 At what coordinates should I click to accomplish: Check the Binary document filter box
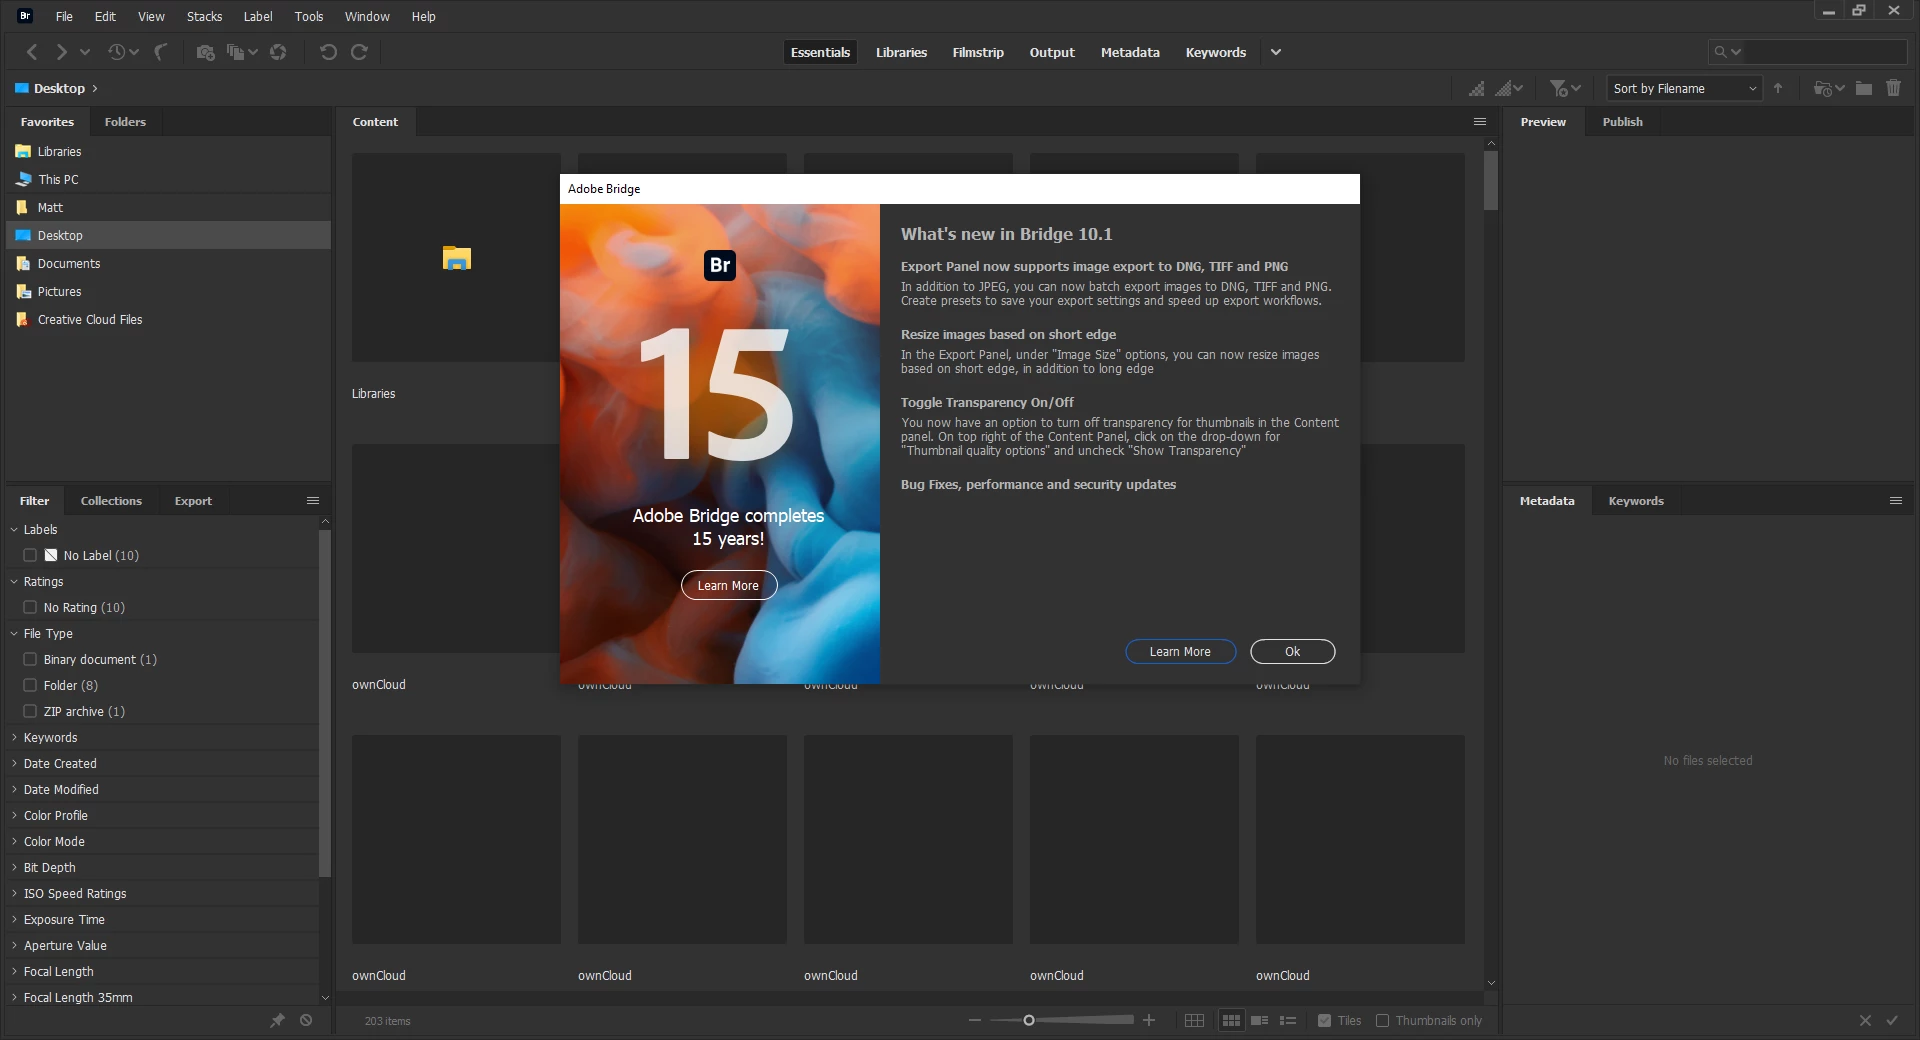[x=30, y=659]
